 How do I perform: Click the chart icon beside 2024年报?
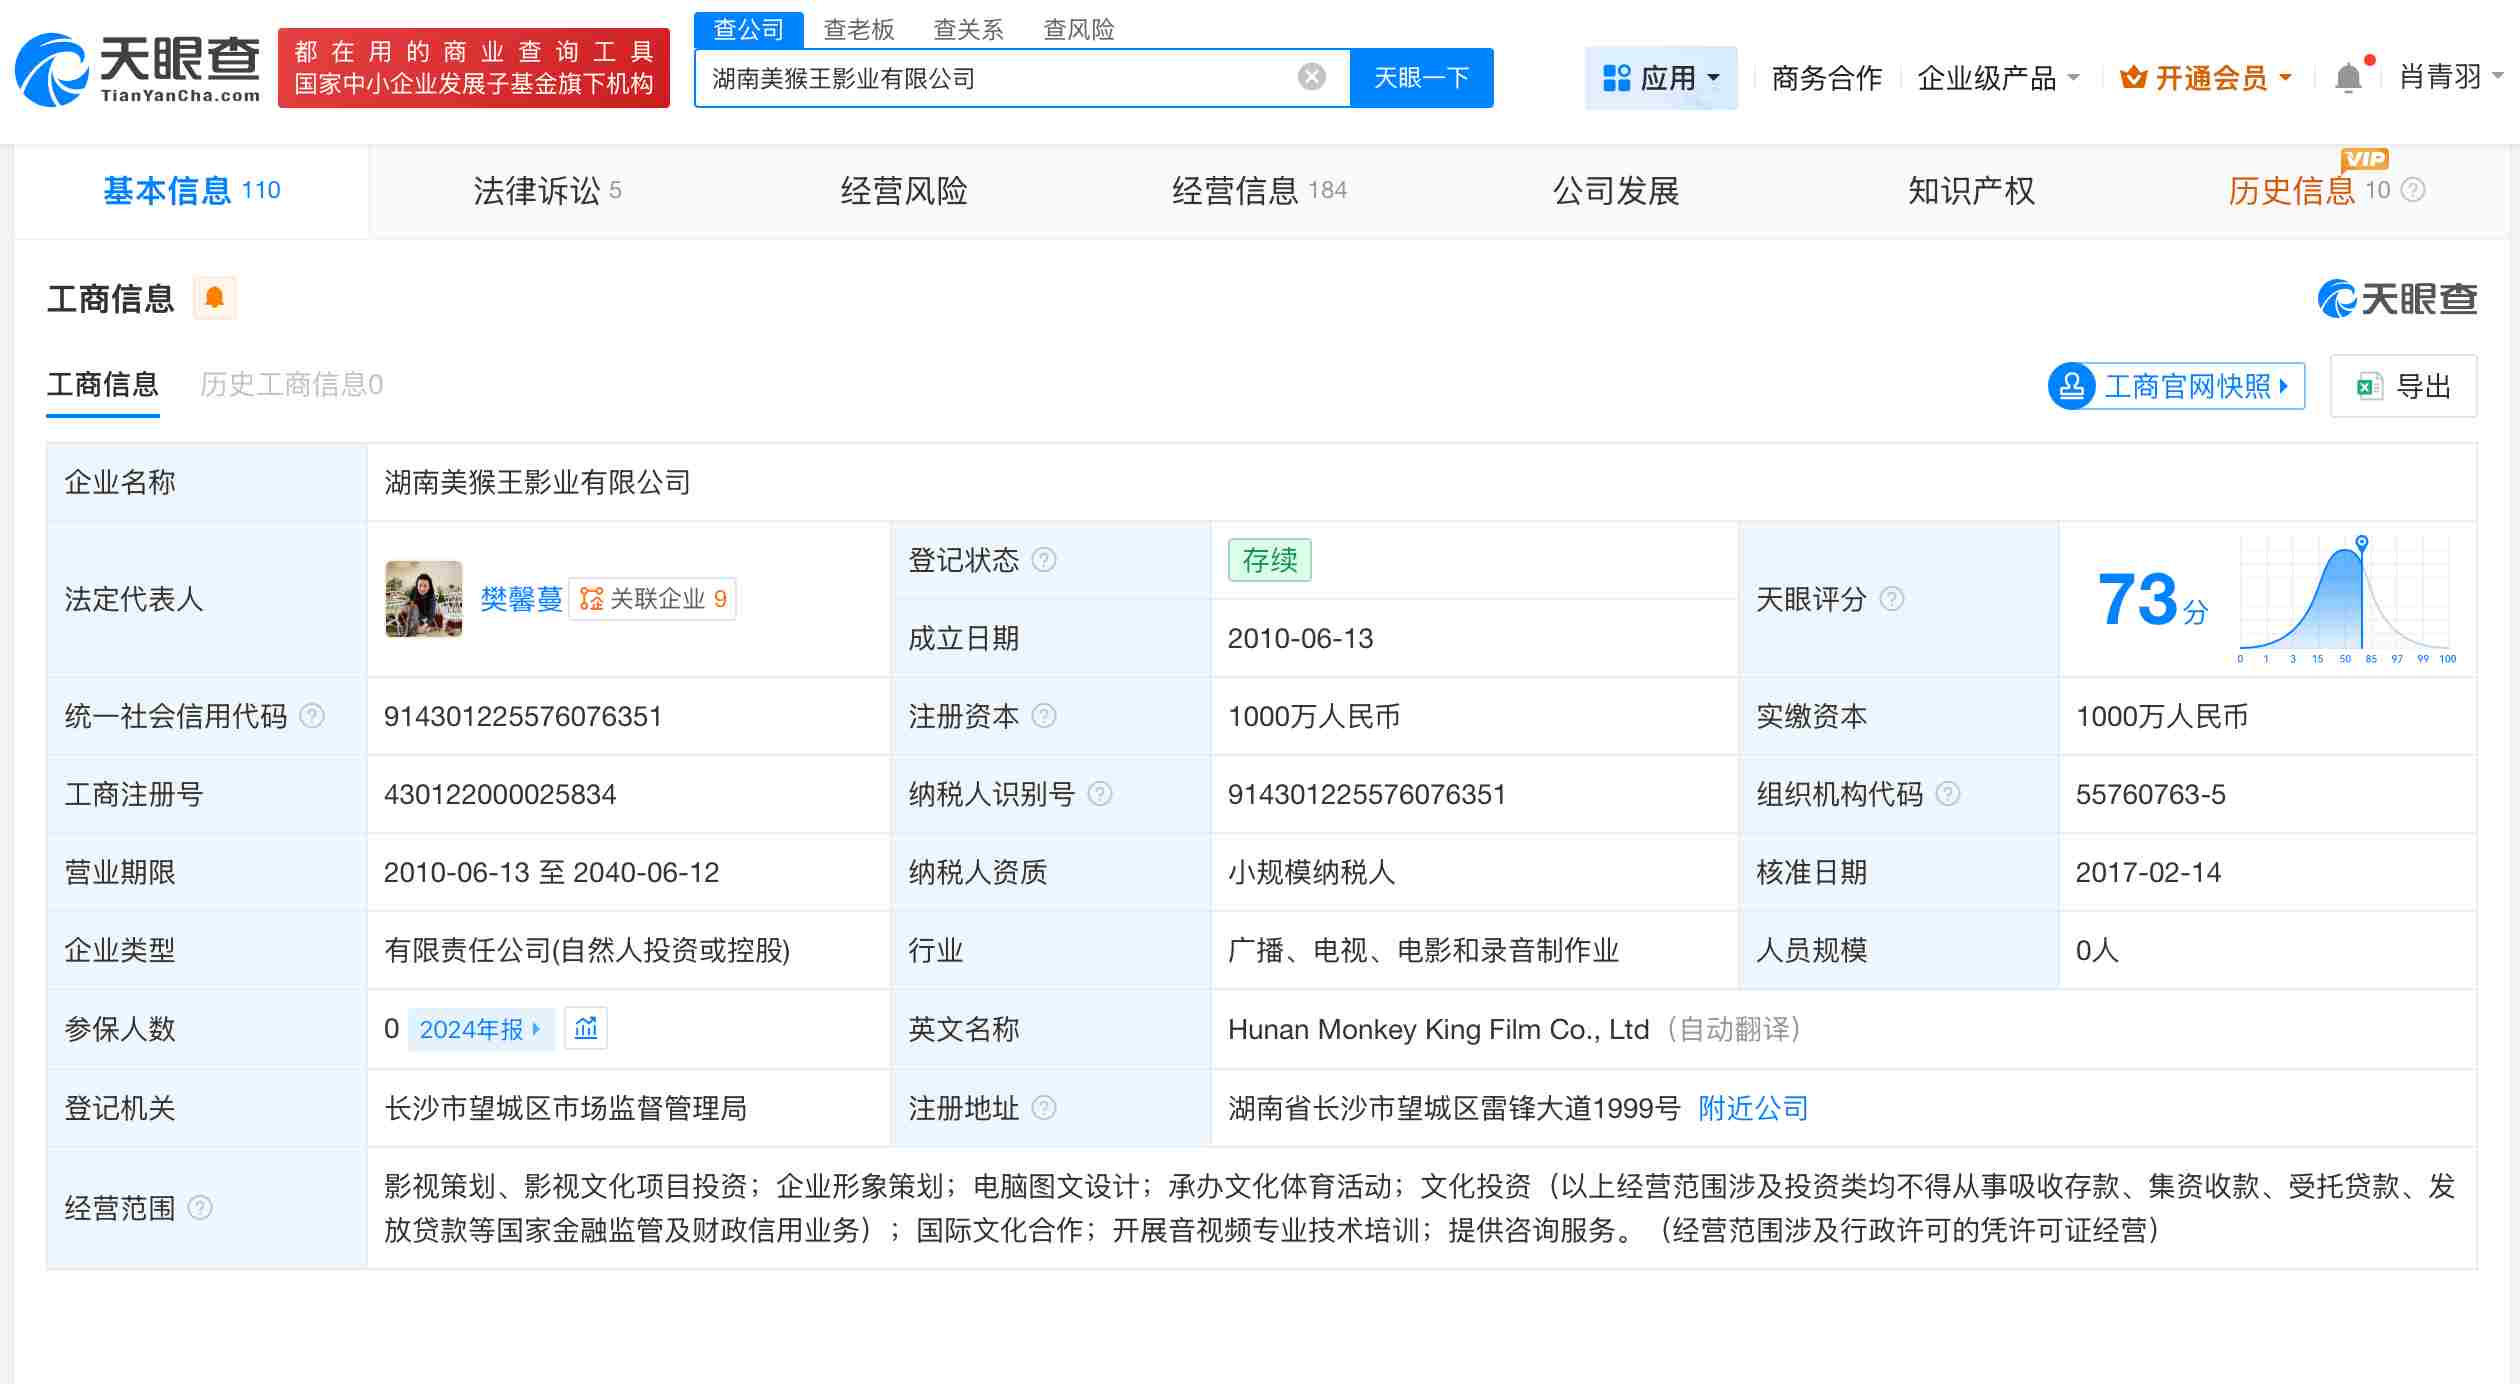tap(586, 1028)
